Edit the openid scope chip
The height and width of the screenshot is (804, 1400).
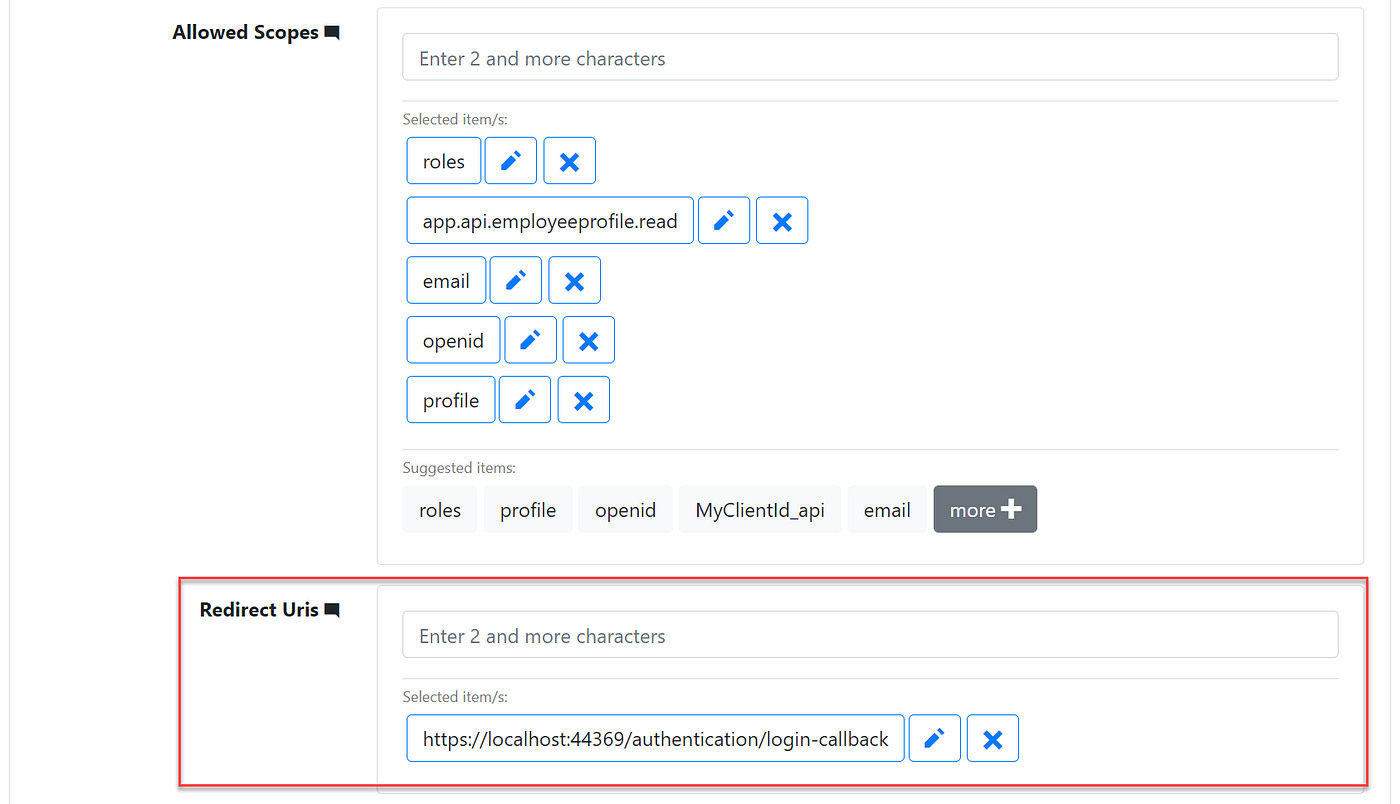click(x=530, y=339)
